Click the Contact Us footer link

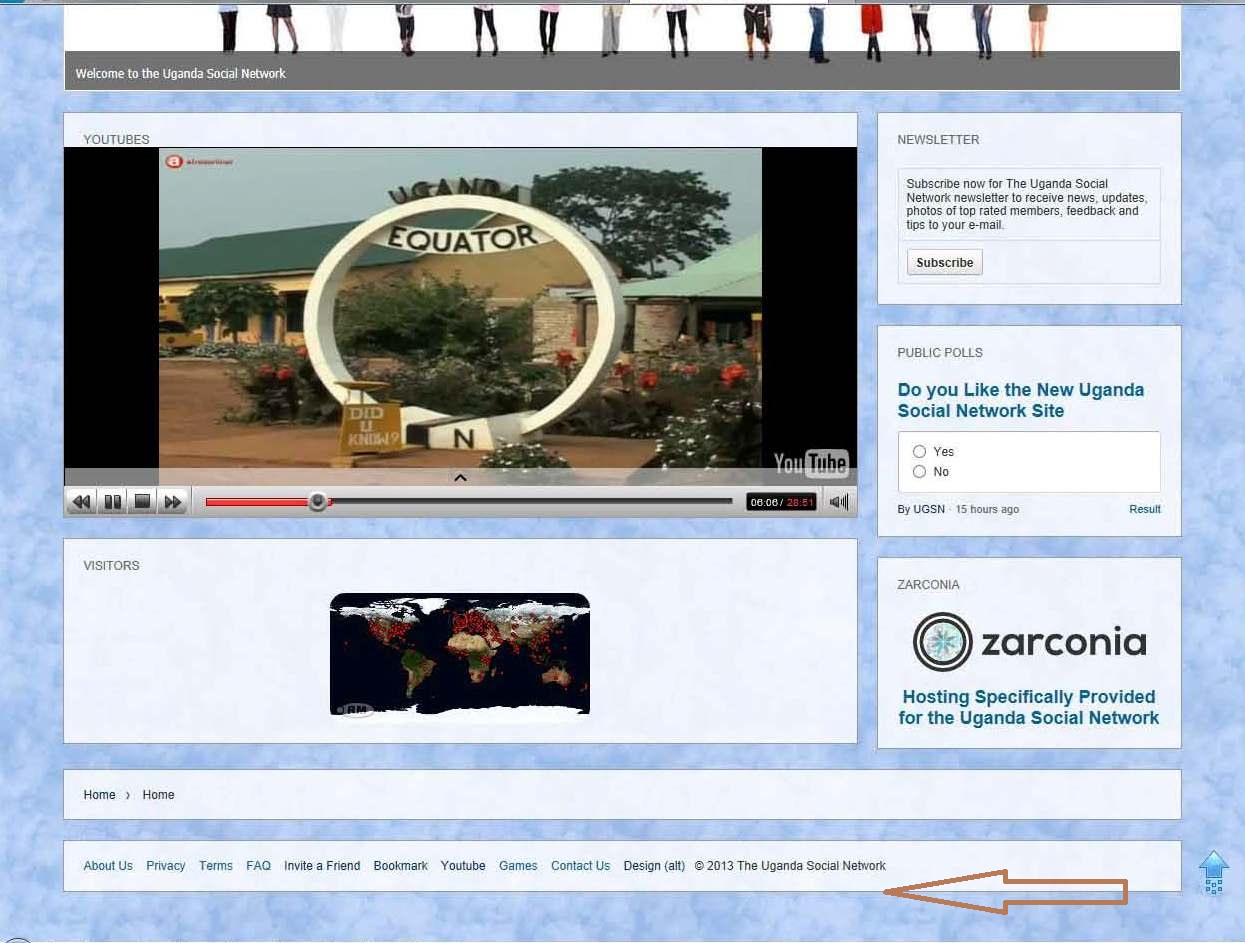[580, 866]
